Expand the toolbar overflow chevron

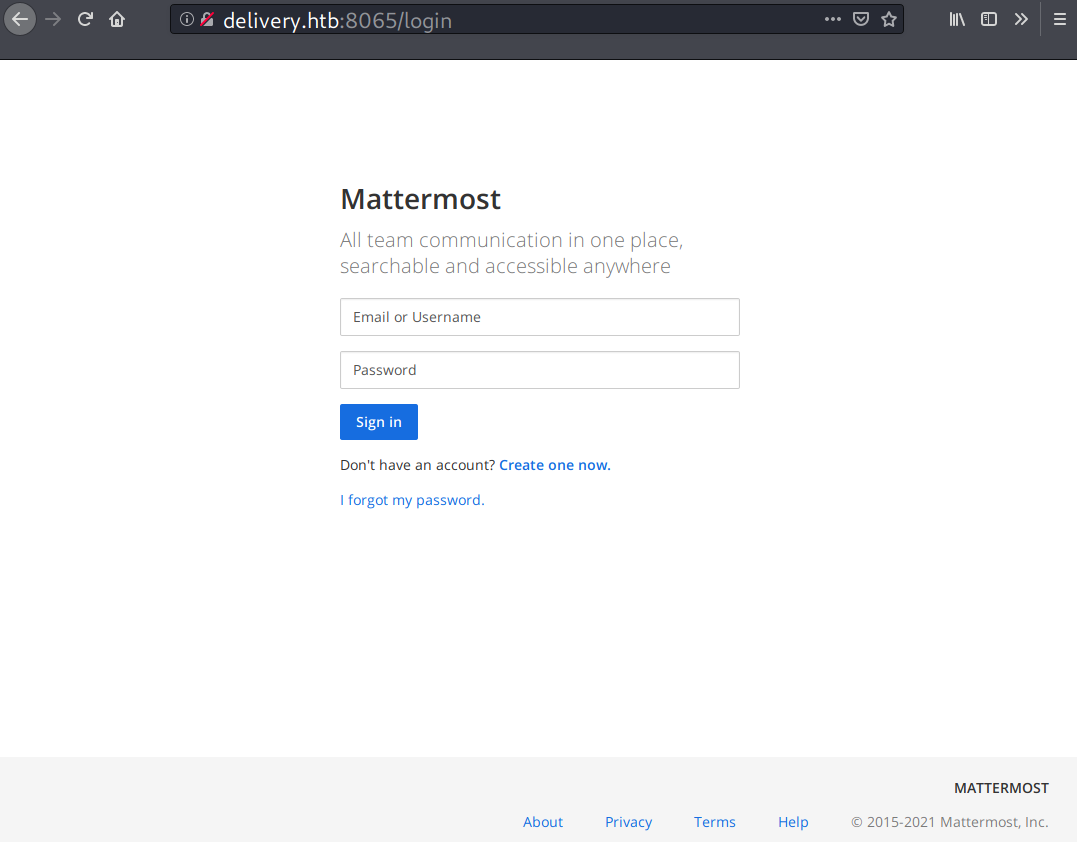point(1020,19)
